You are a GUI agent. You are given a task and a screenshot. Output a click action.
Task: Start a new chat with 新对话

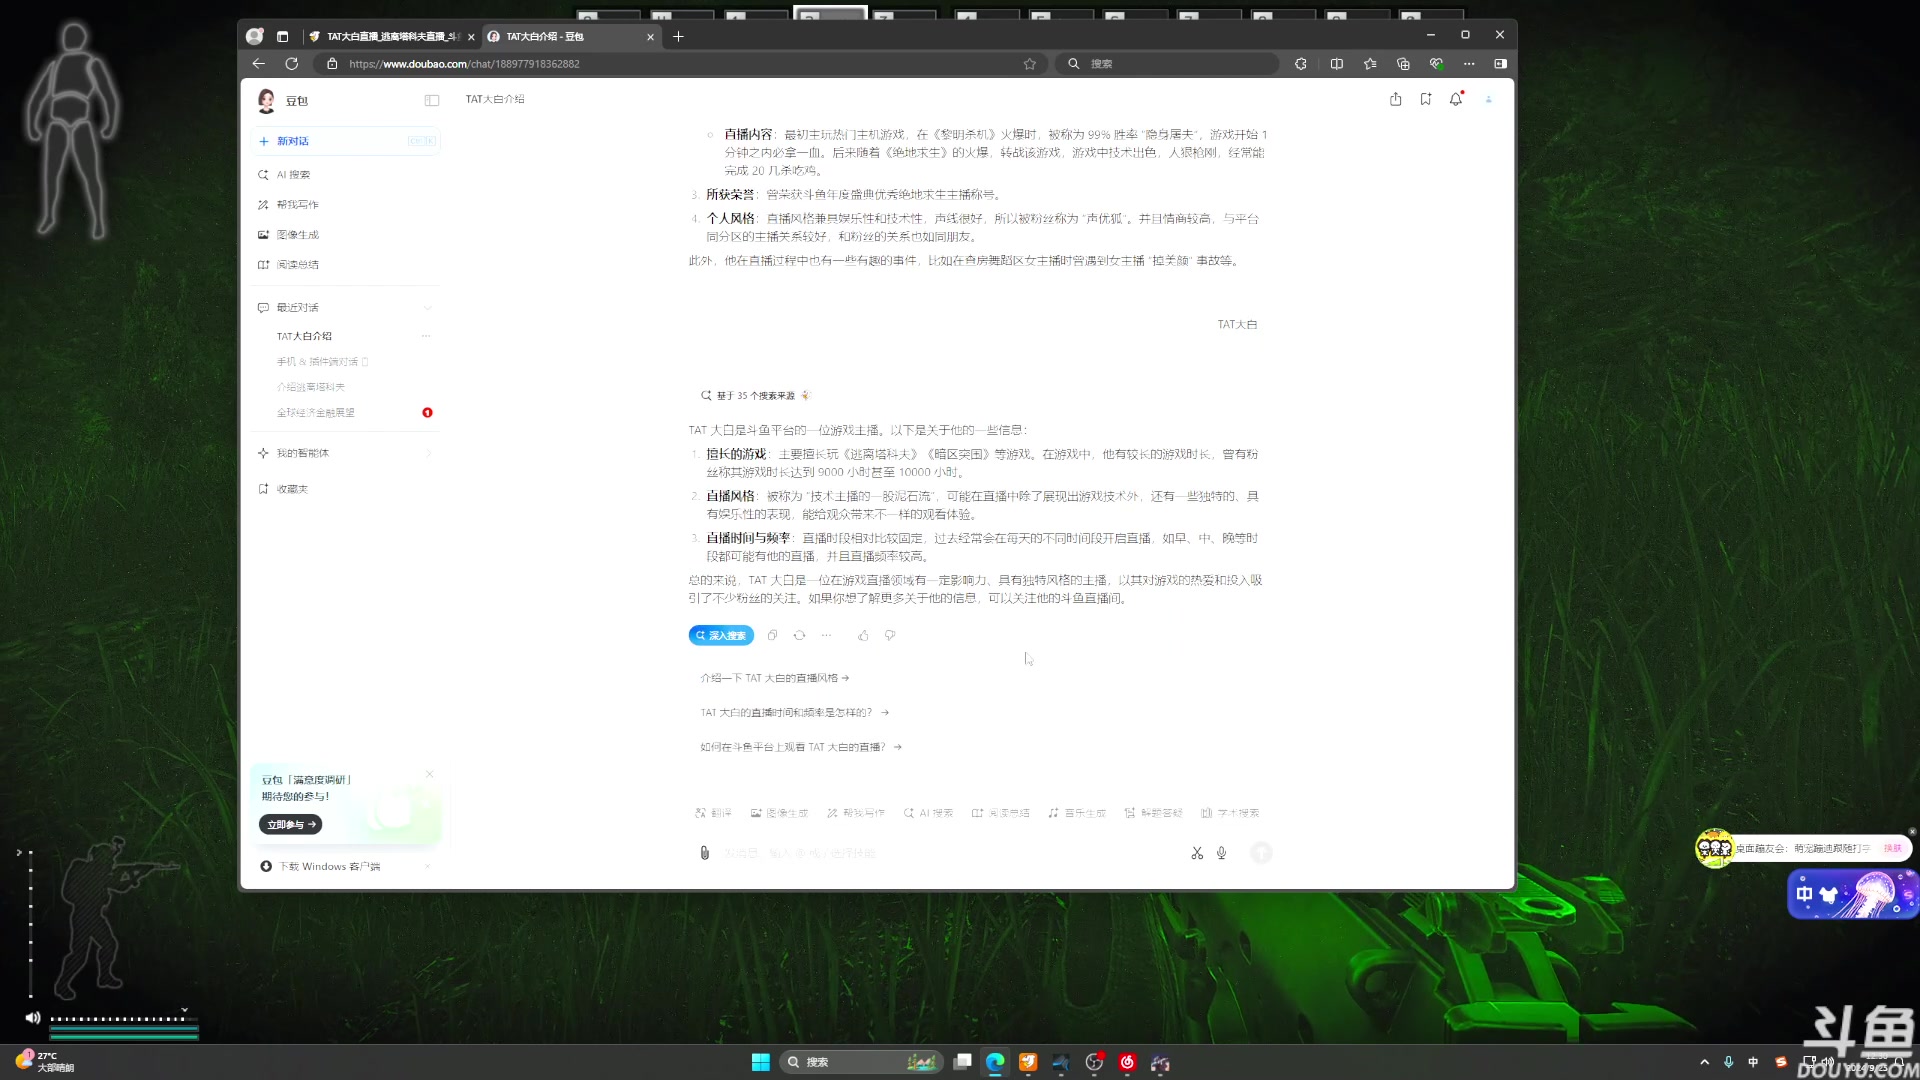pos(345,141)
